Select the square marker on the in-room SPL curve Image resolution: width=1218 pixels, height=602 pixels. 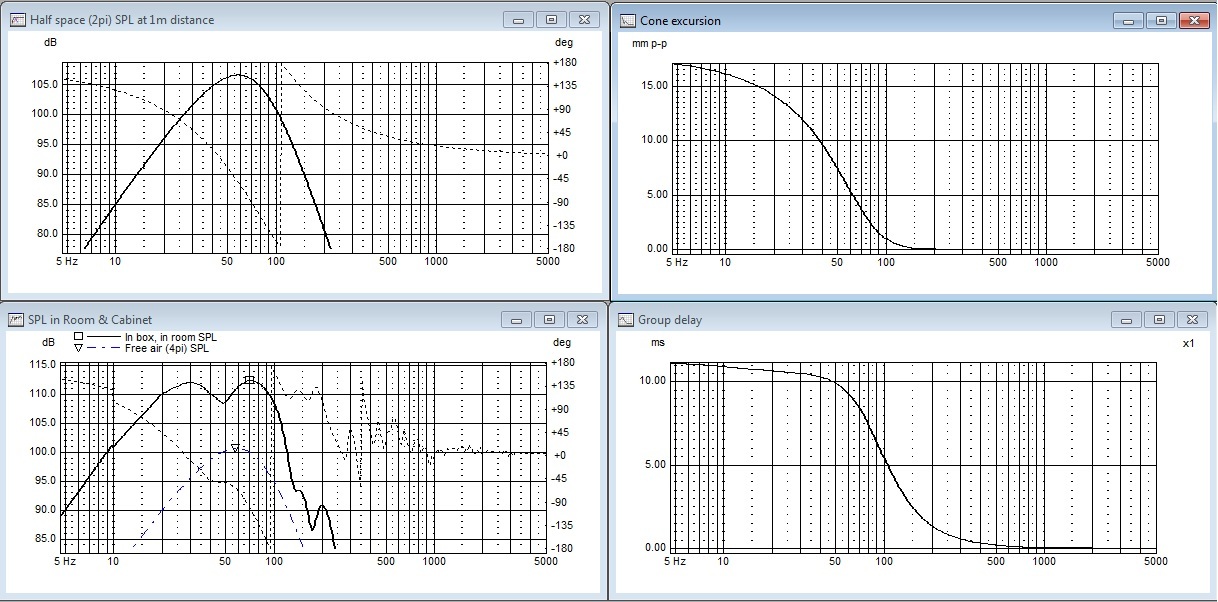[249, 379]
